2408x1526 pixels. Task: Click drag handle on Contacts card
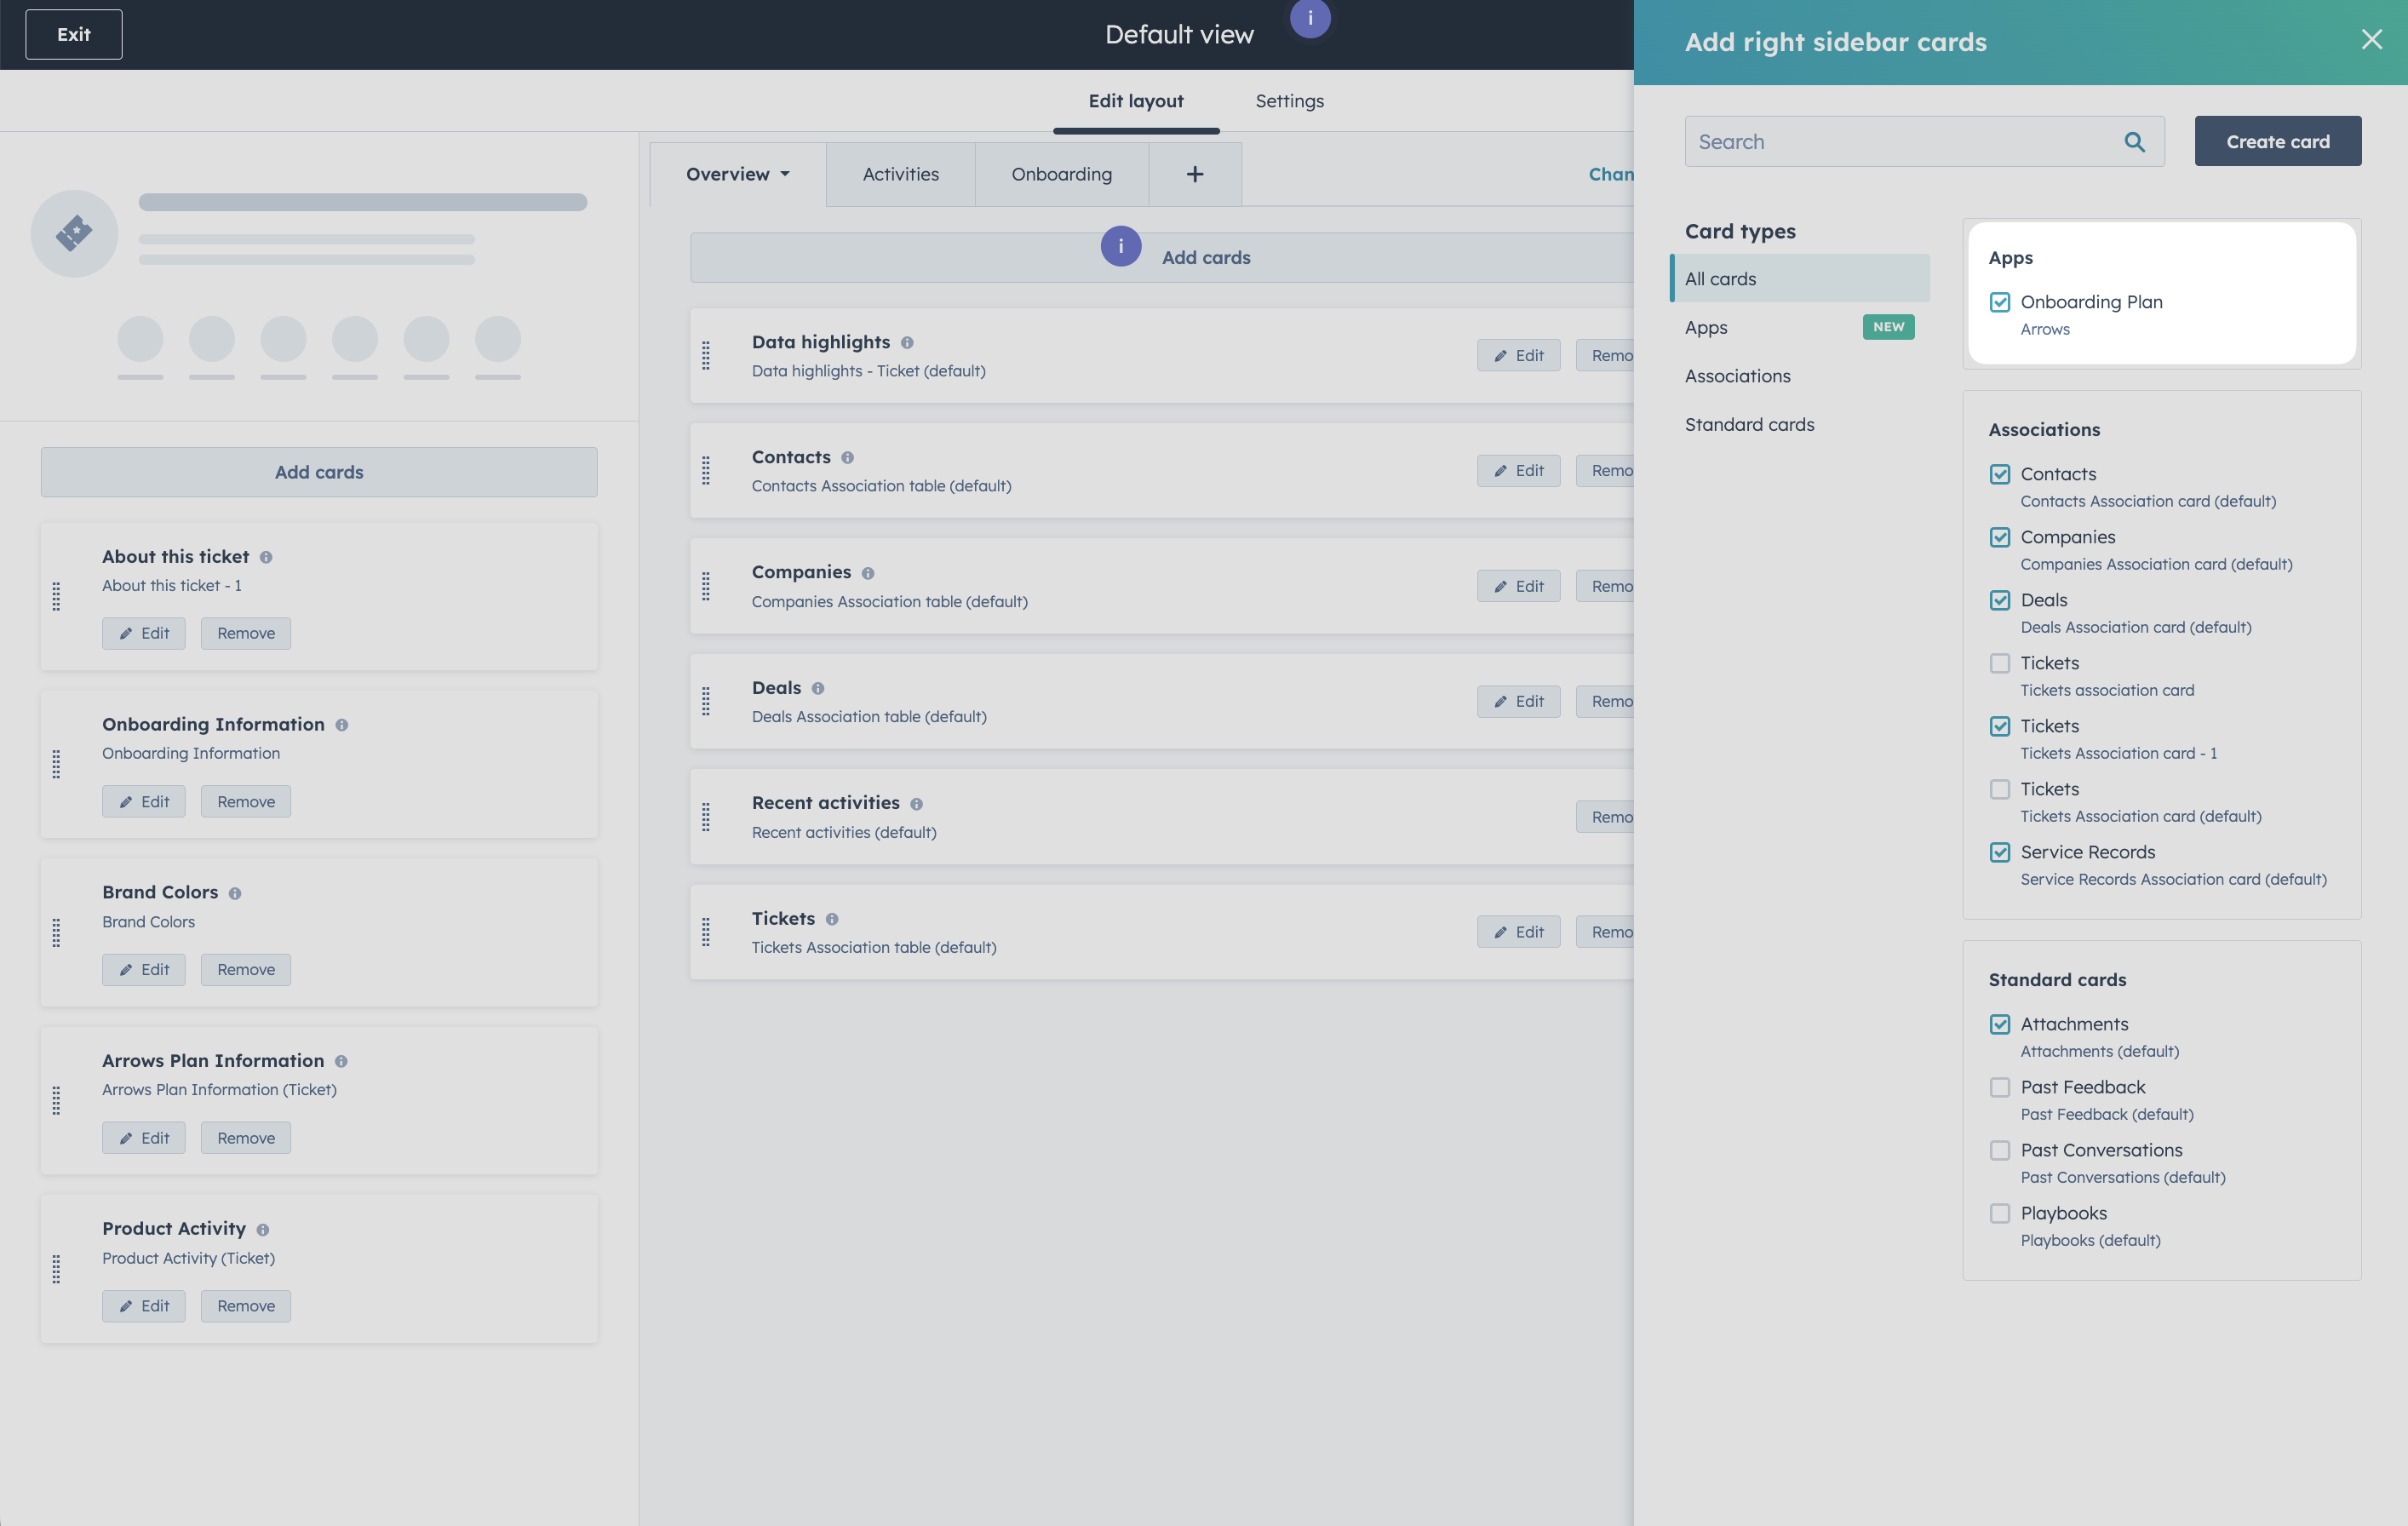tap(706, 470)
